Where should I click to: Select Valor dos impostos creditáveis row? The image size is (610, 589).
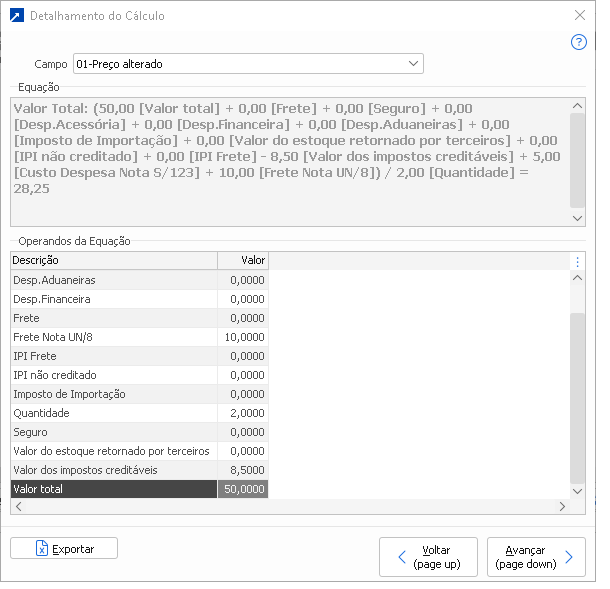click(139, 470)
